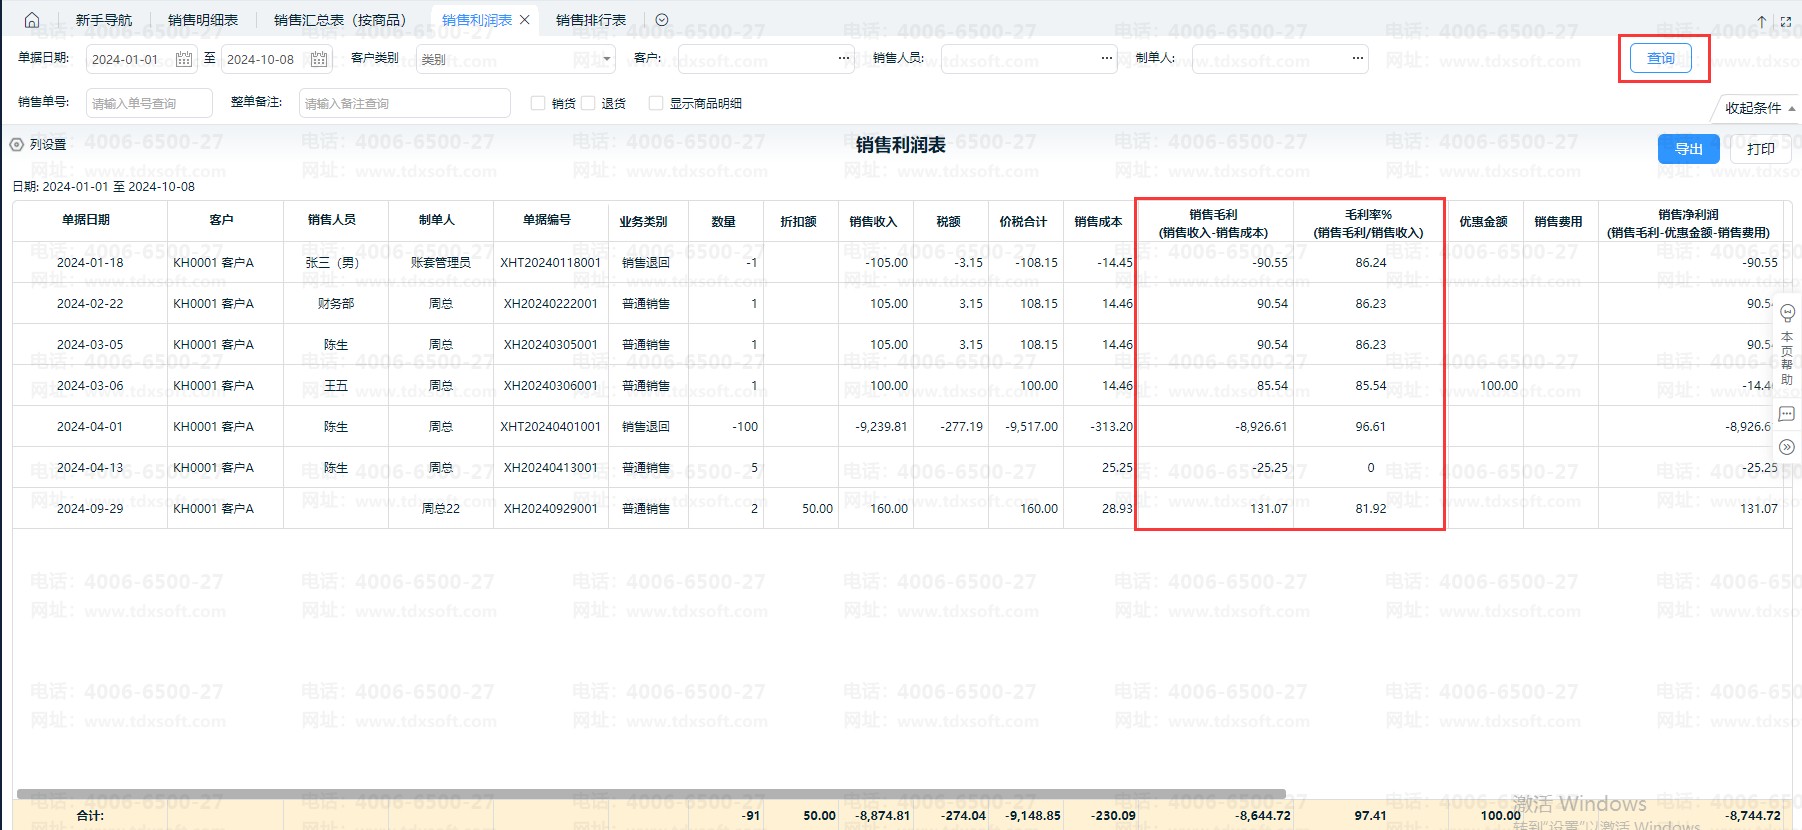Open calendar for end date 2024-10-08
Screen dimensions: 1802x830
(319, 60)
